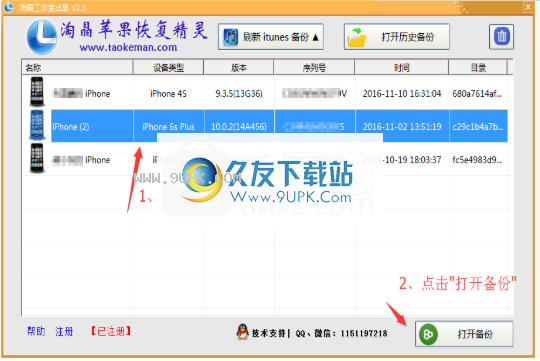This screenshot has width=540, height=361.
Task: Click the iPhone (2) name cell
Action: click(x=92, y=126)
